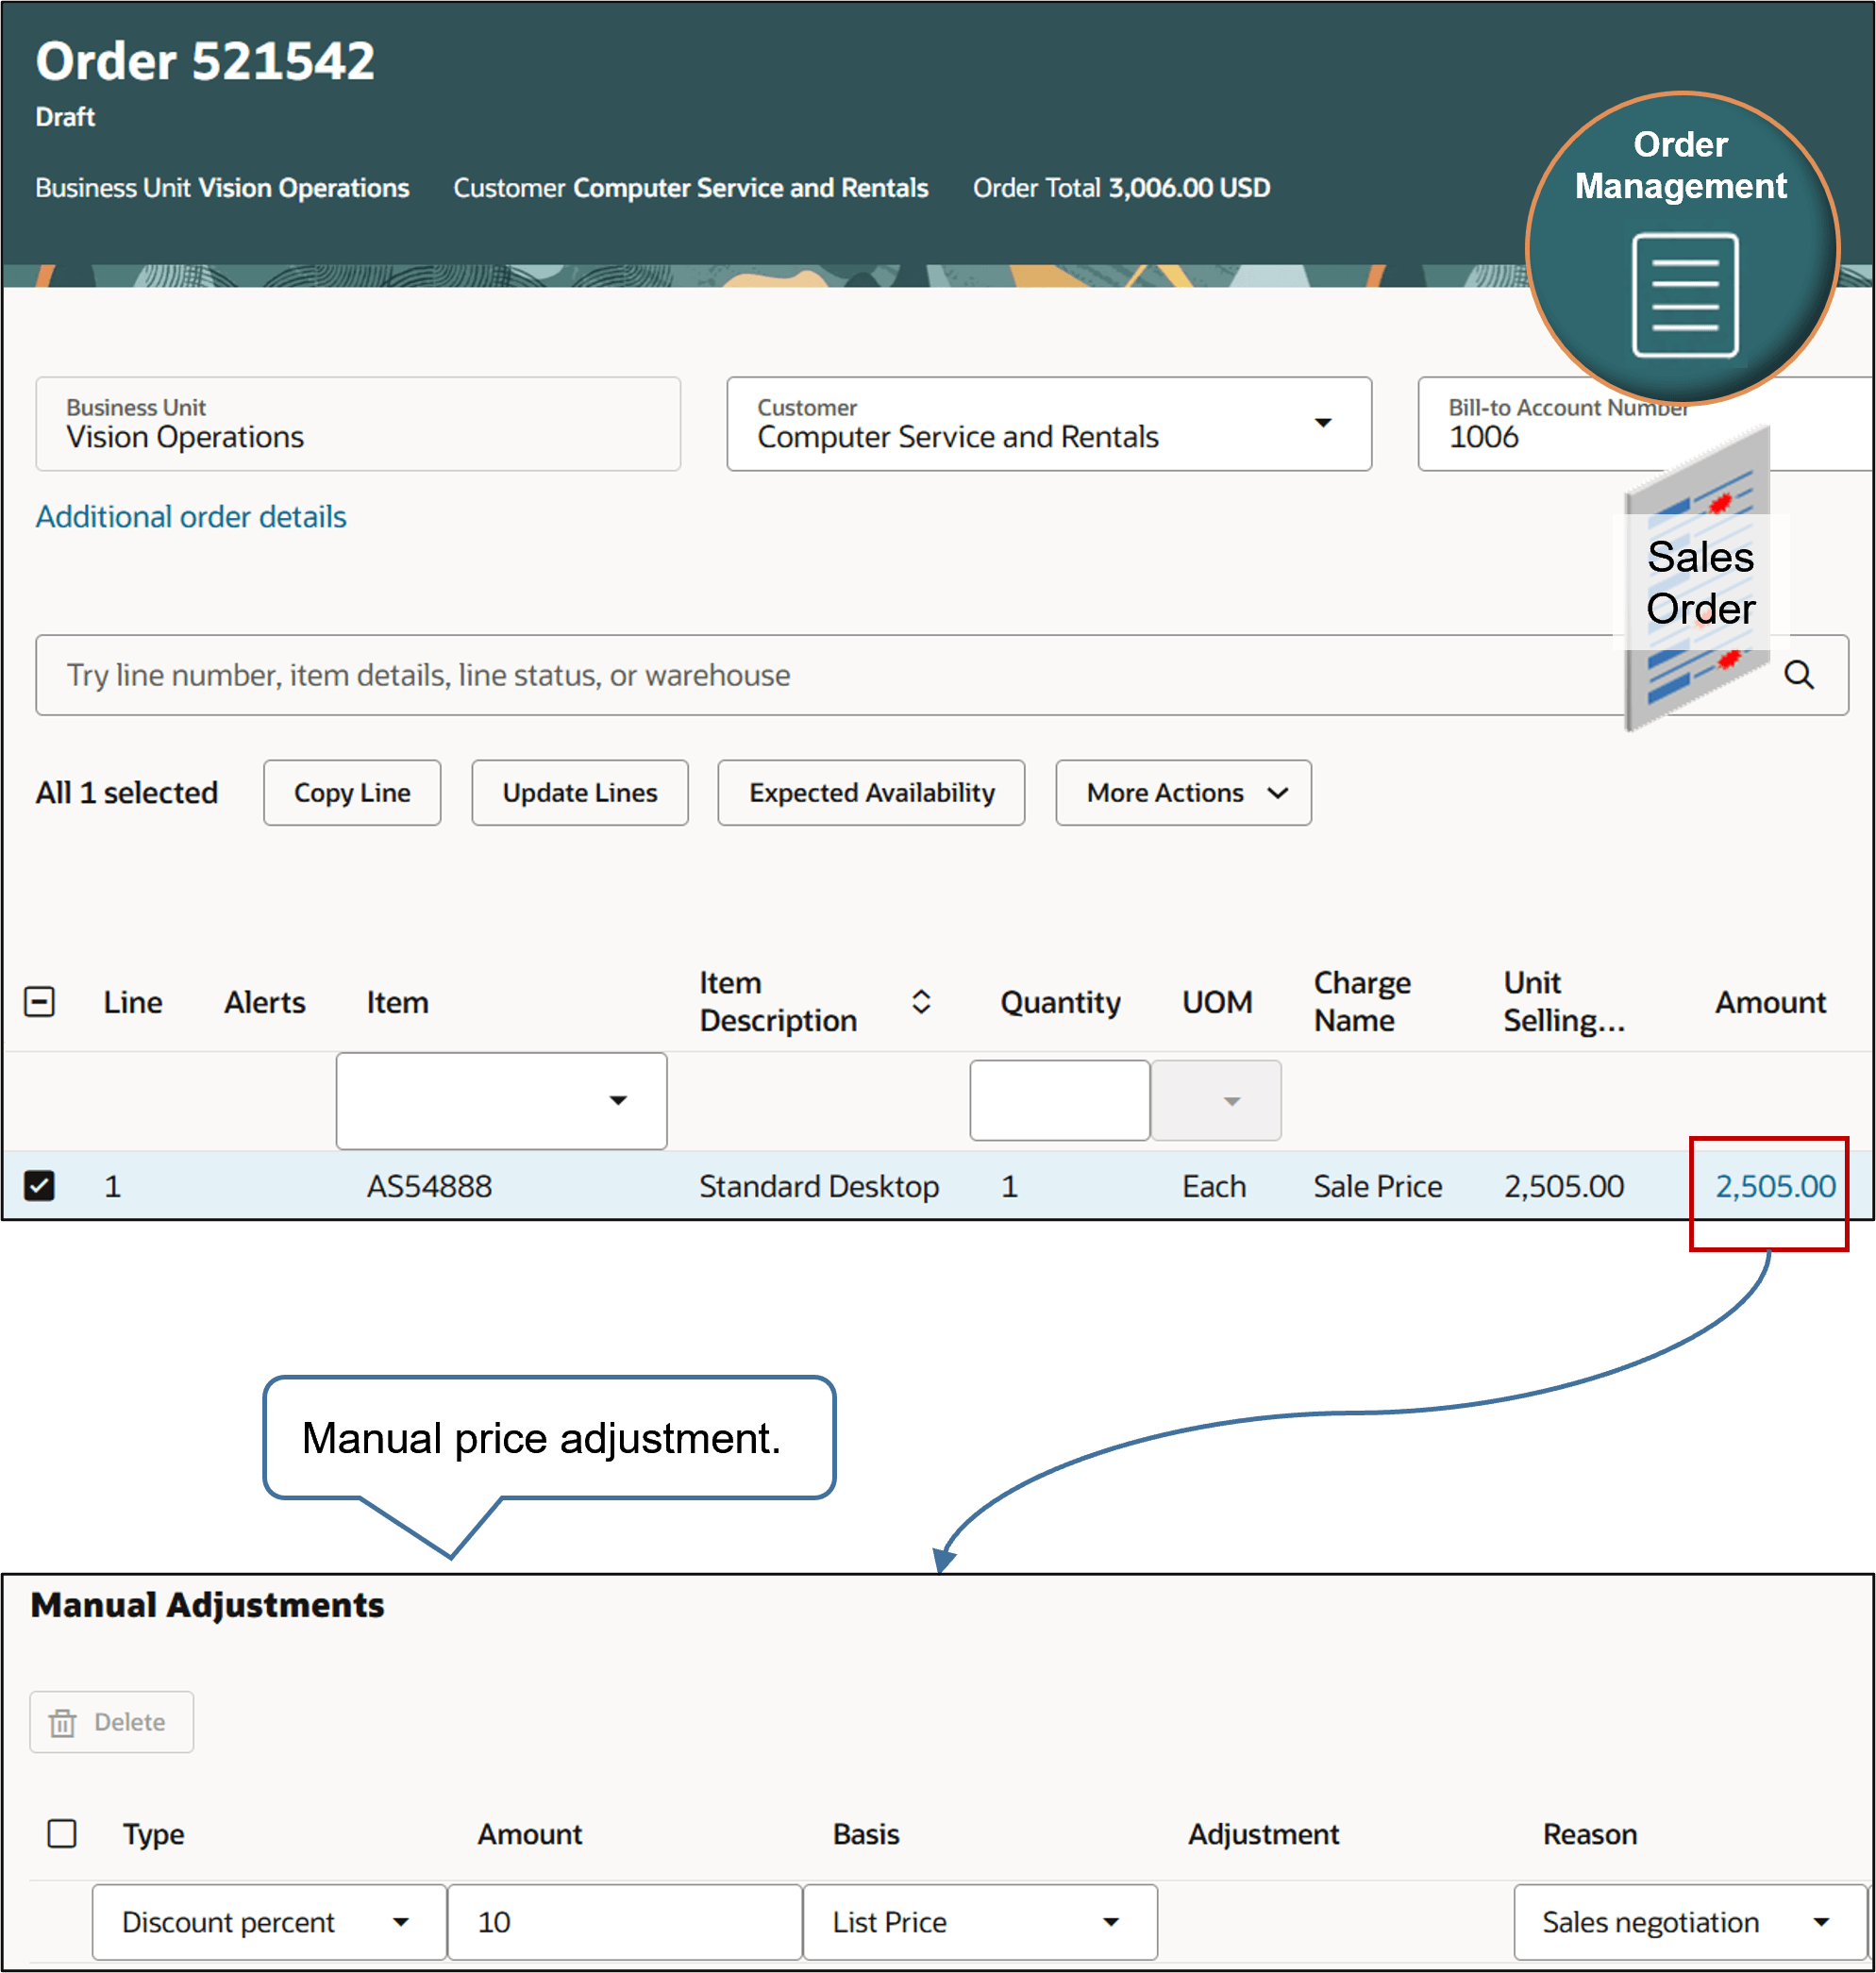Open the Item filter dropdown arrow
Image resolution: width=1876 pixels, height=1973 pixels.
point(620,1100)
